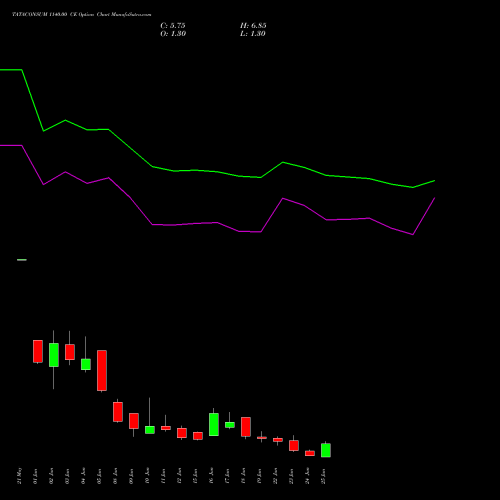Select the red candle for 18 Jun
The height and width of the screenshot is (500, 500).
(x=246, y=427)
